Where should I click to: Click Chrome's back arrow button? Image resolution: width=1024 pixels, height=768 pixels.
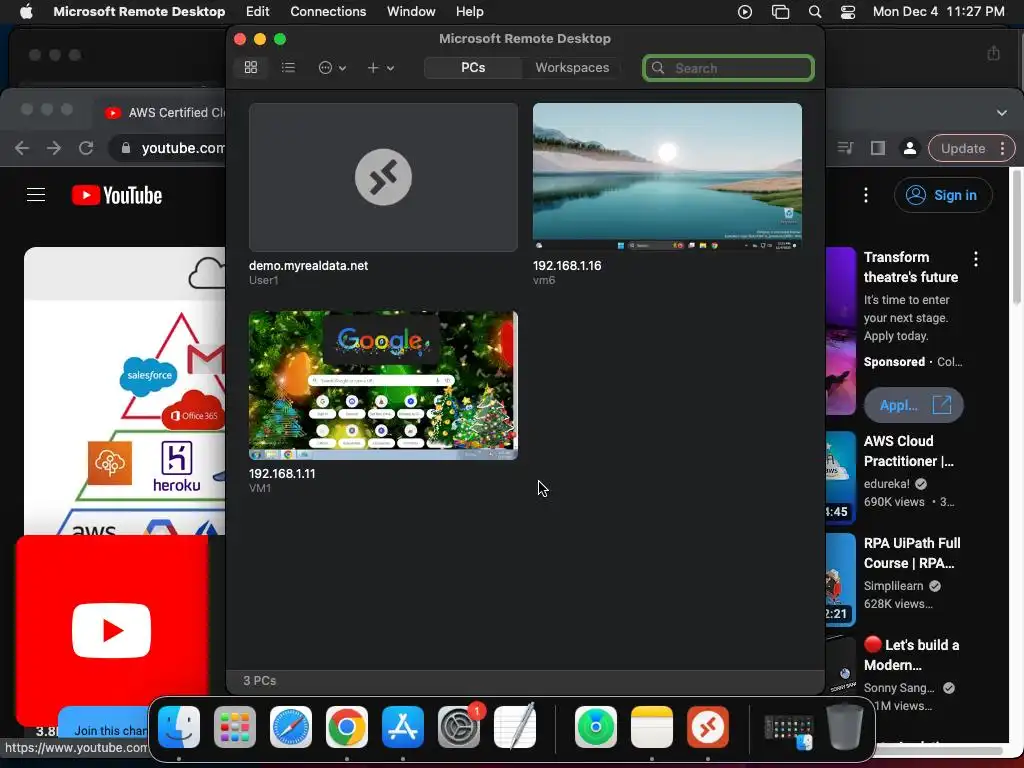tap(22, 148)
